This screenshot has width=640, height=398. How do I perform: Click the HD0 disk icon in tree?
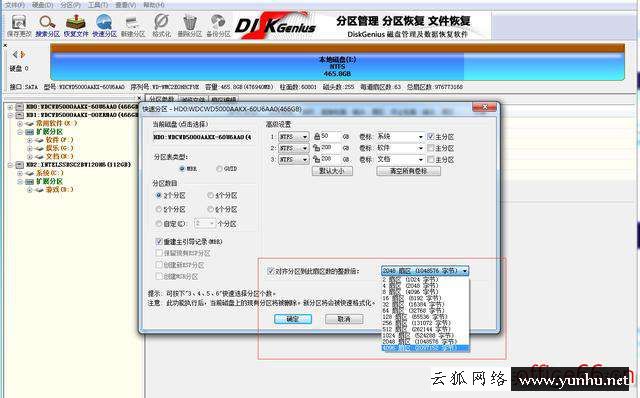[20, 107]
